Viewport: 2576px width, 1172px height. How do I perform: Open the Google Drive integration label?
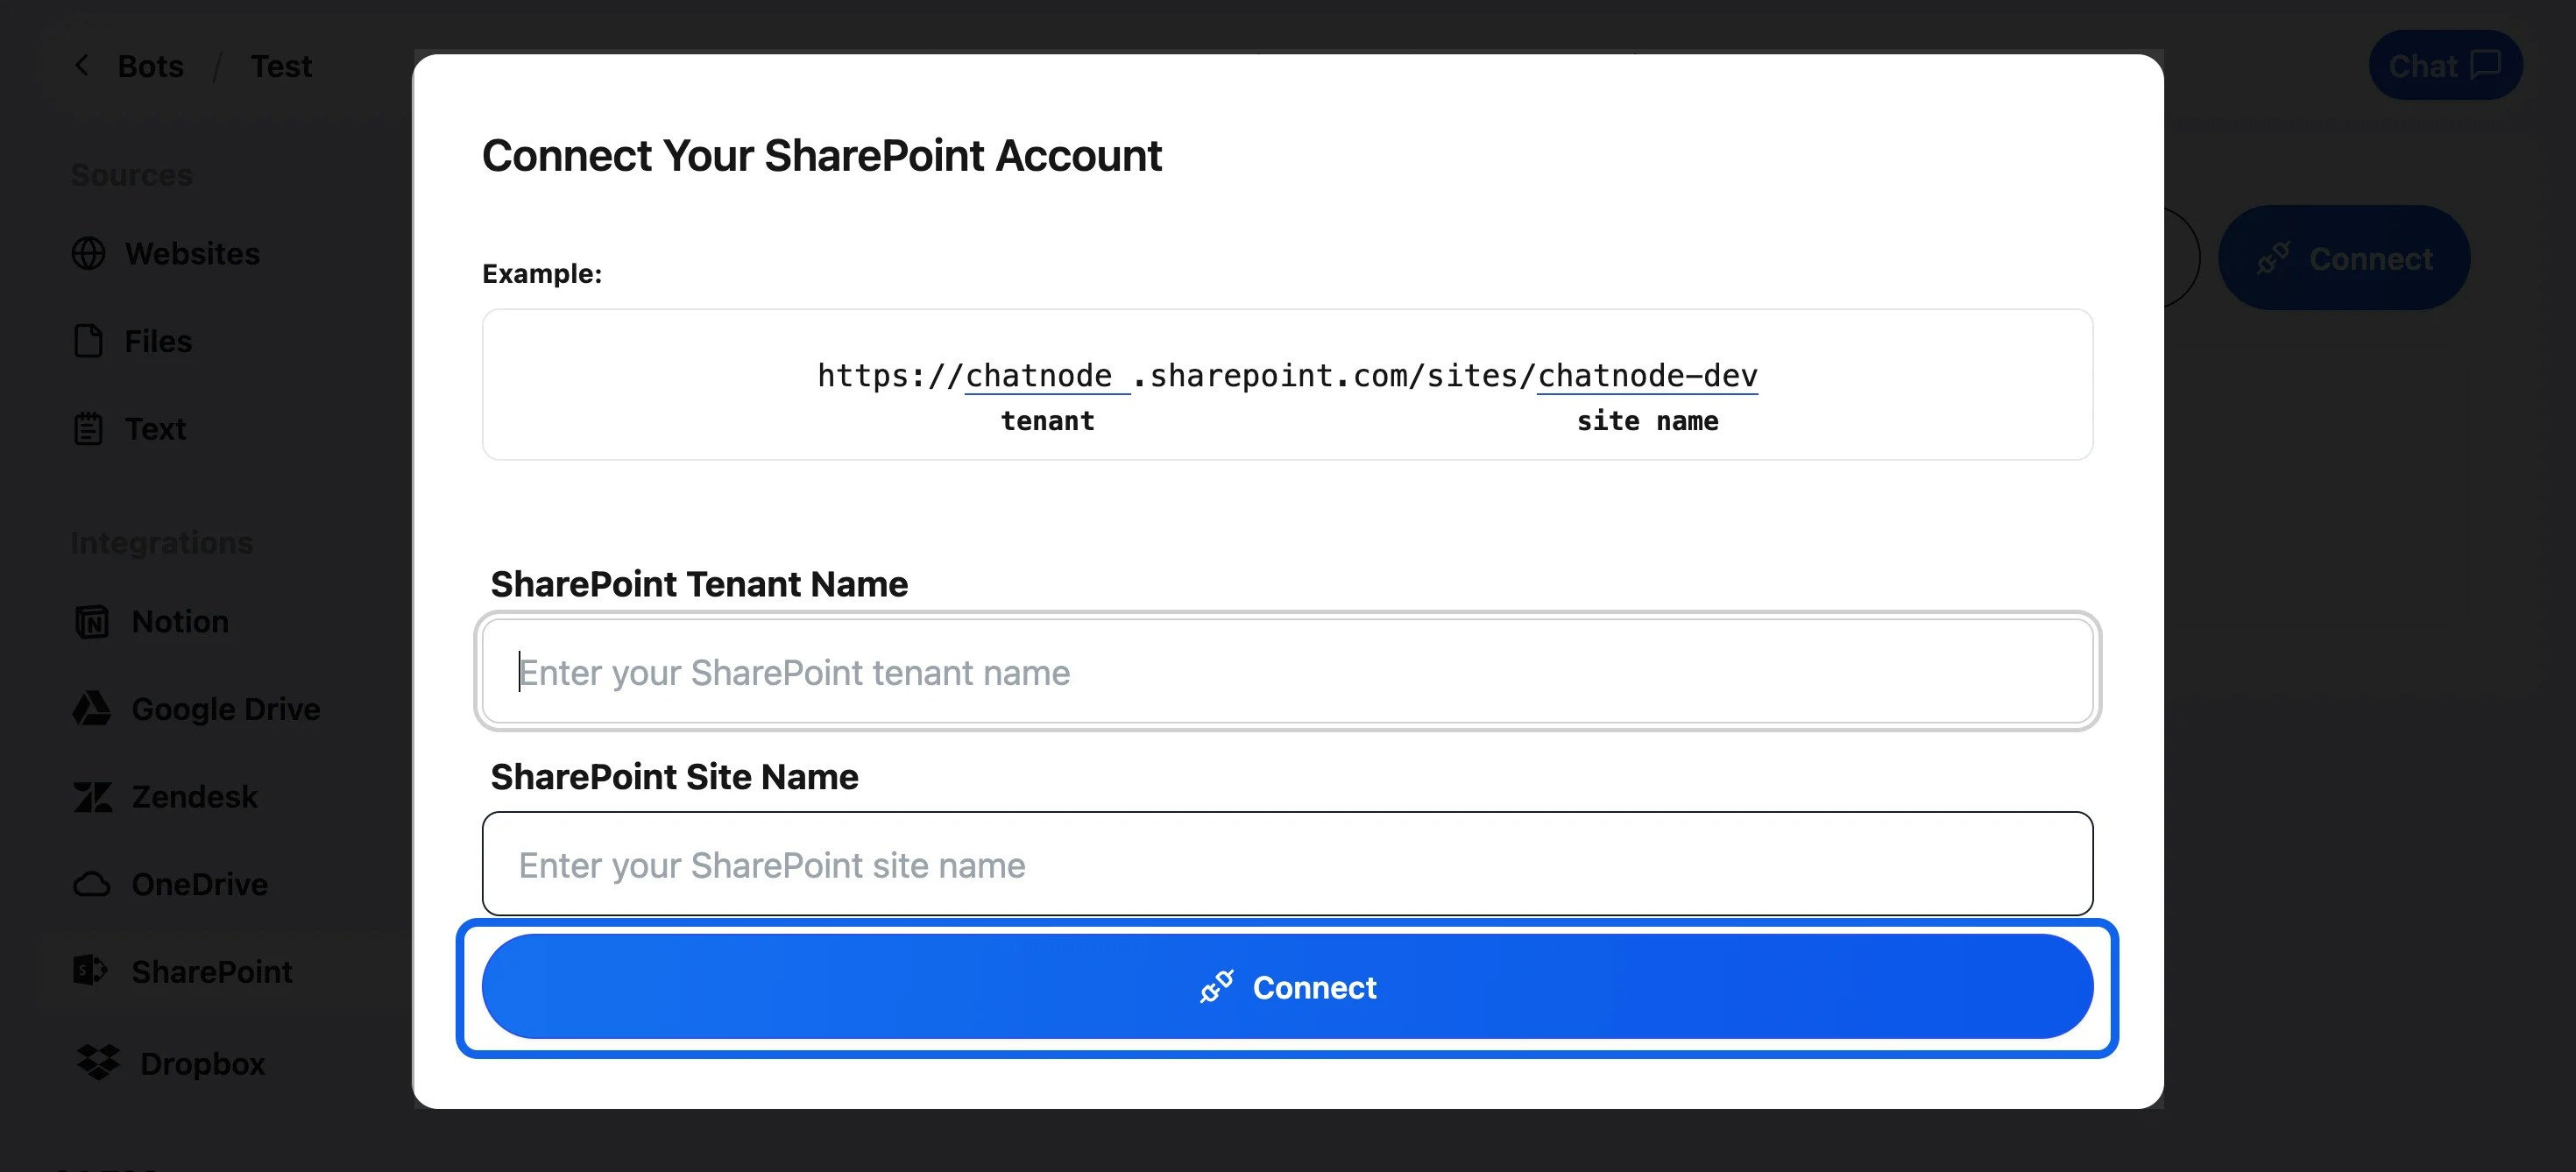[x=226, y=709]
